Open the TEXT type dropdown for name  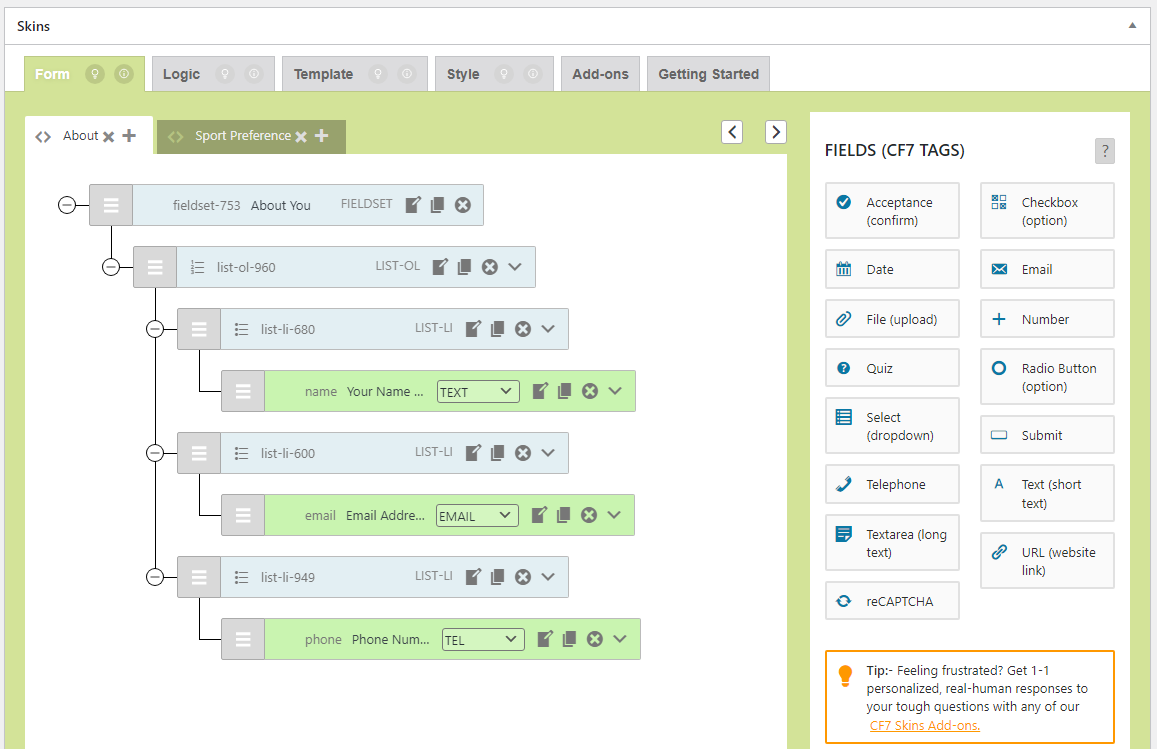point(478,392)
